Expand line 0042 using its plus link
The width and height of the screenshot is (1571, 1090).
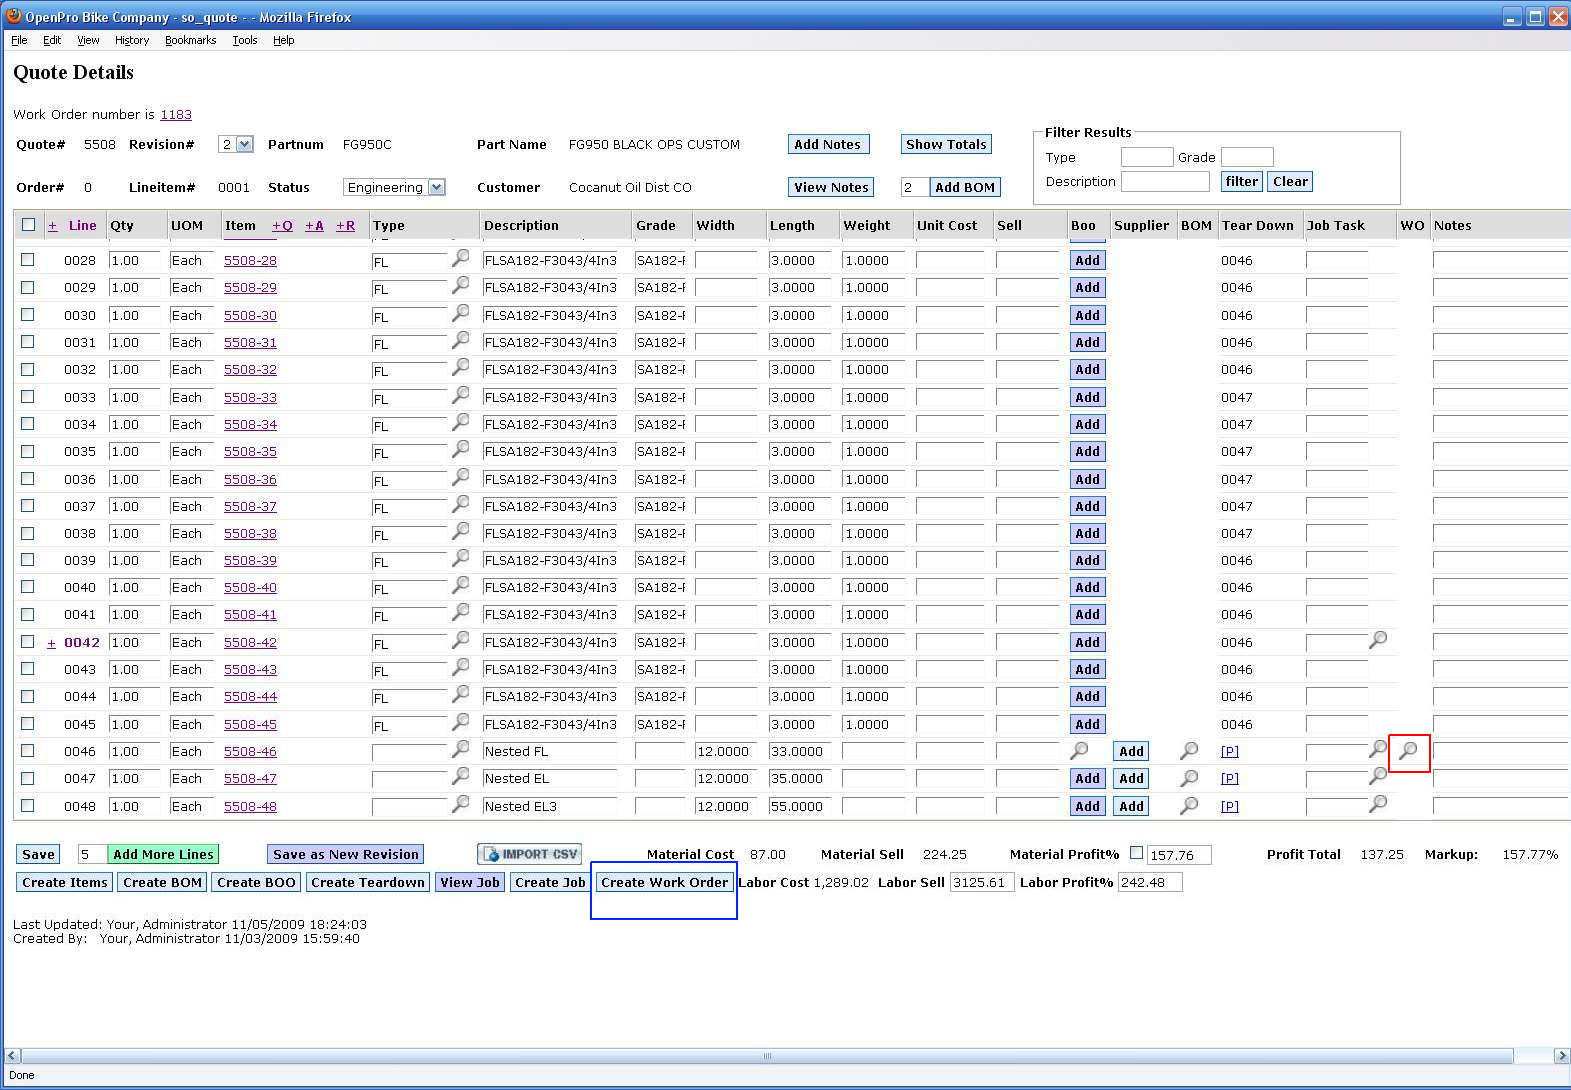coord(52,643)
